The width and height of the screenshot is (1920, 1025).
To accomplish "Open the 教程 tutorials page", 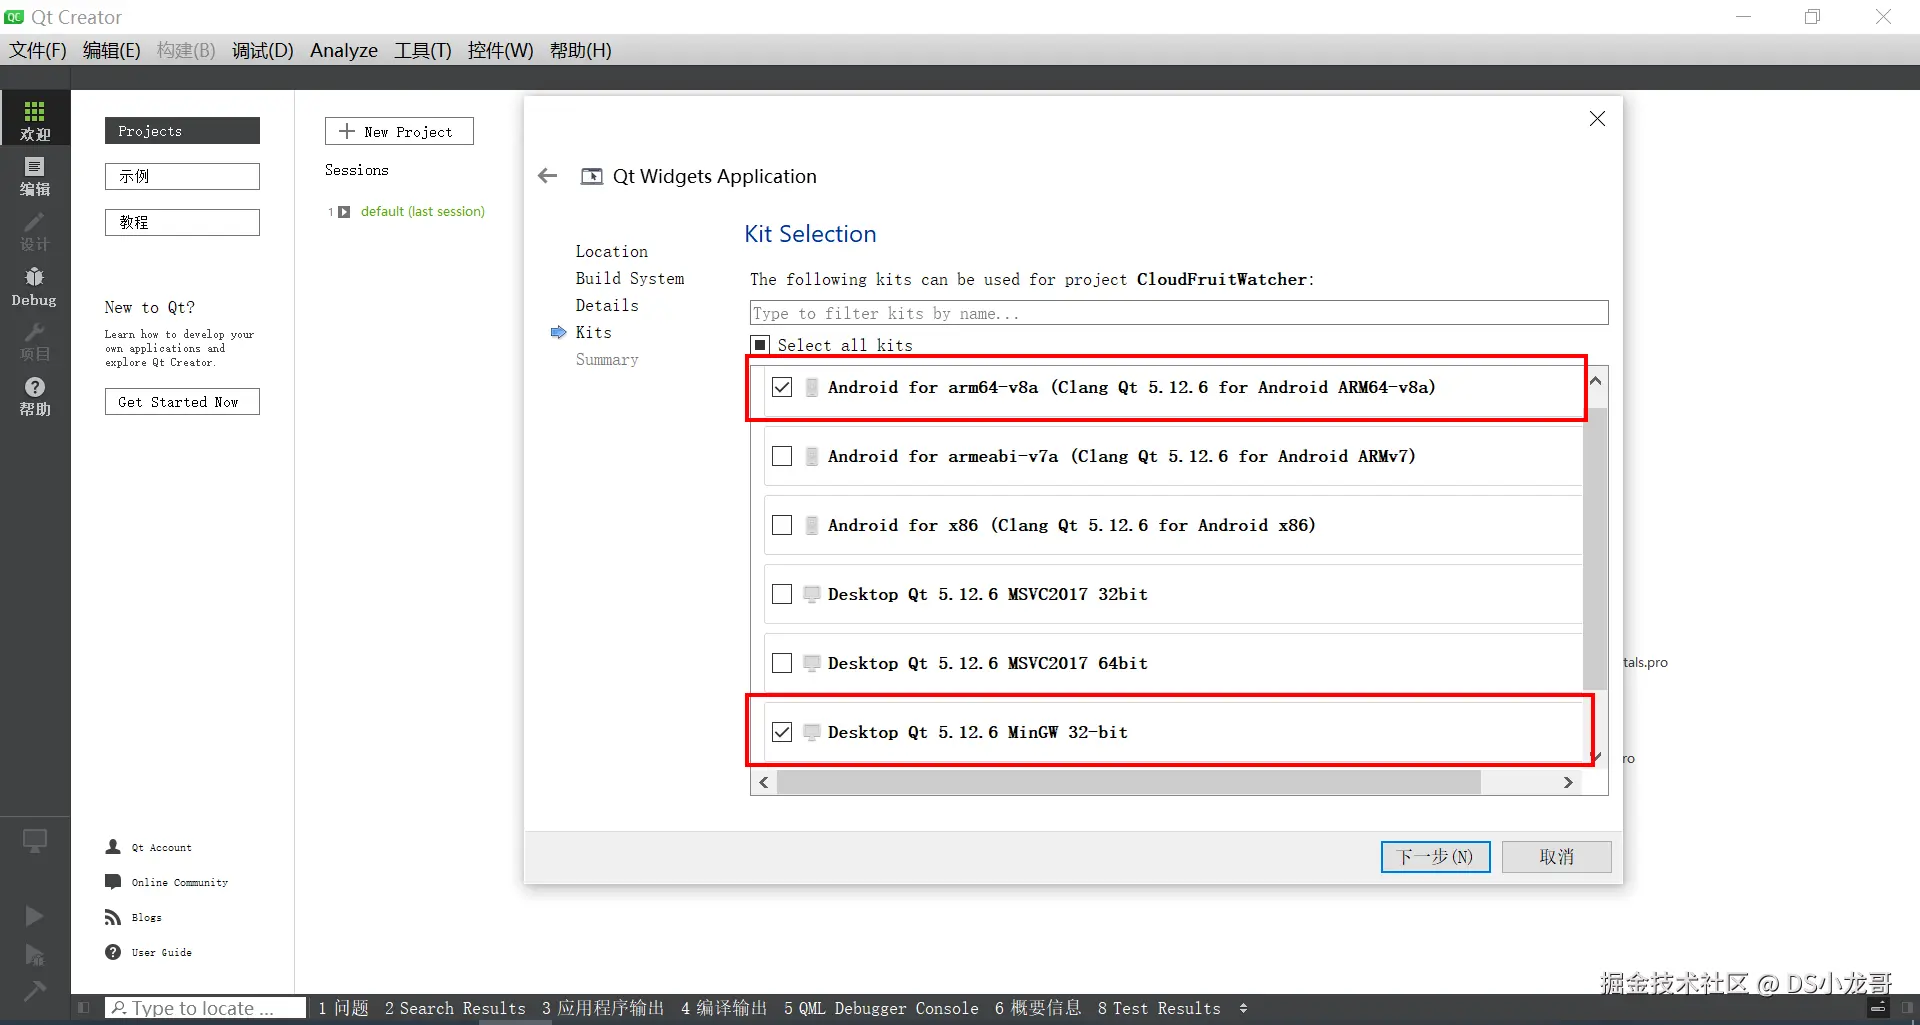I will click(182, 222).
